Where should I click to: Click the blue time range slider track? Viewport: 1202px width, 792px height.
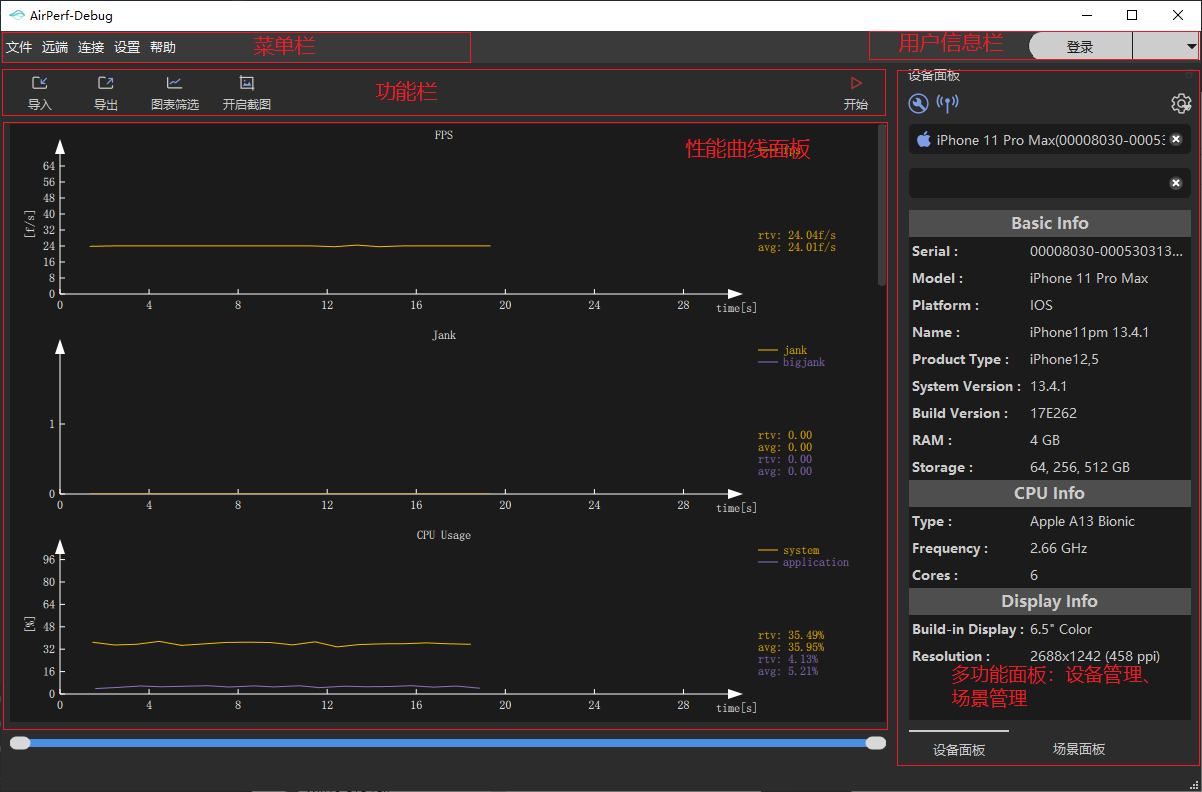(448, 743)
